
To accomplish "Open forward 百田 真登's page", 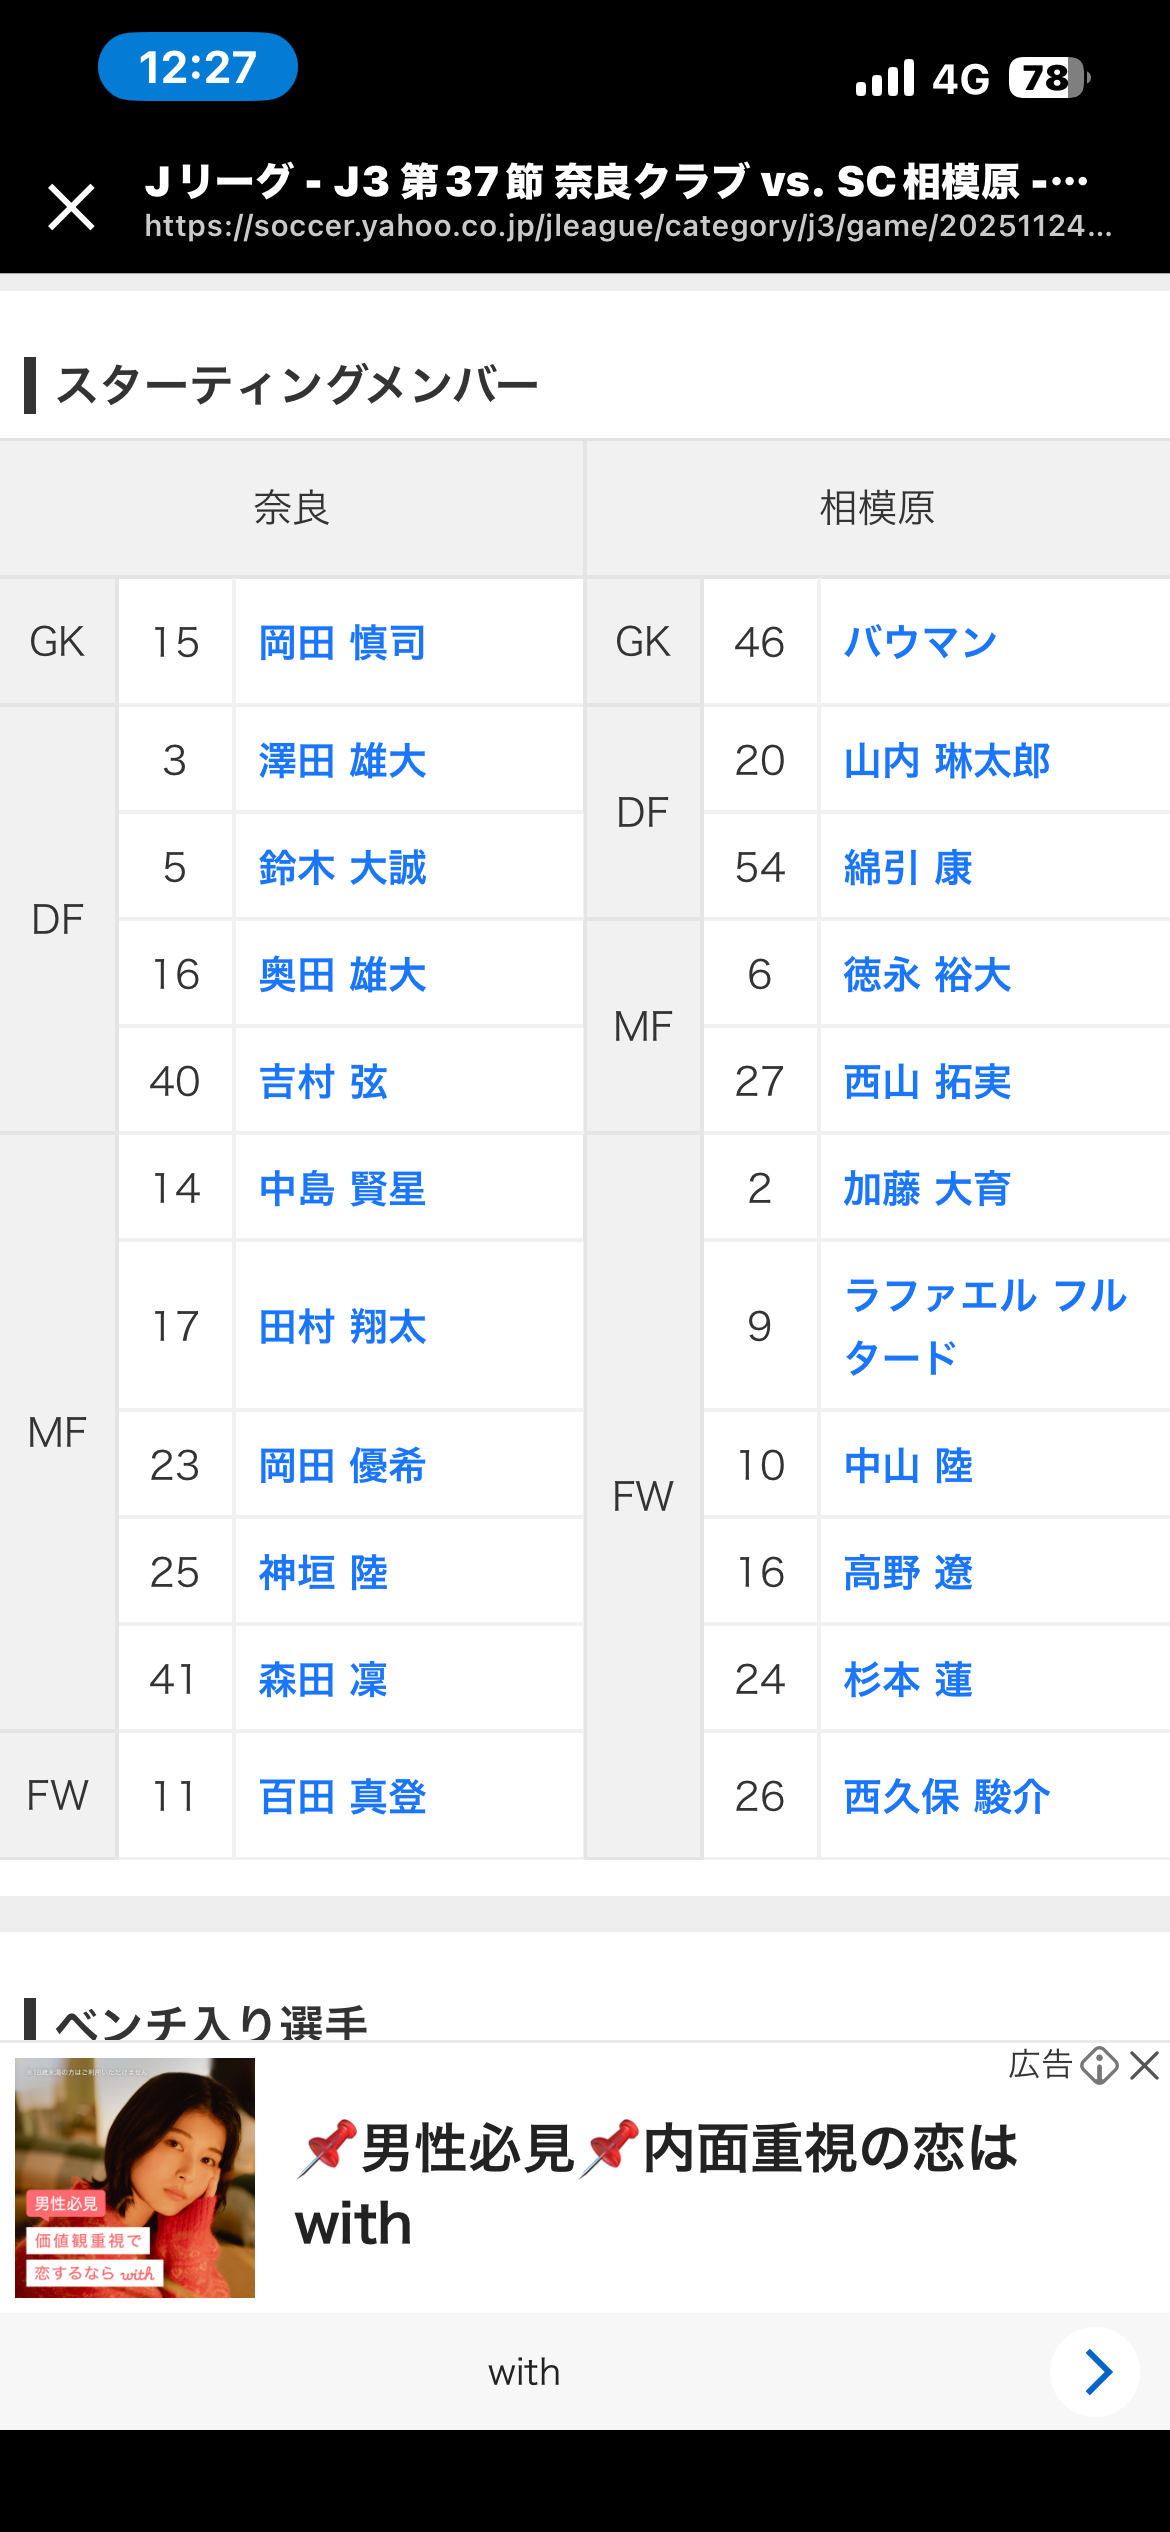I will tap(342, 1796).
